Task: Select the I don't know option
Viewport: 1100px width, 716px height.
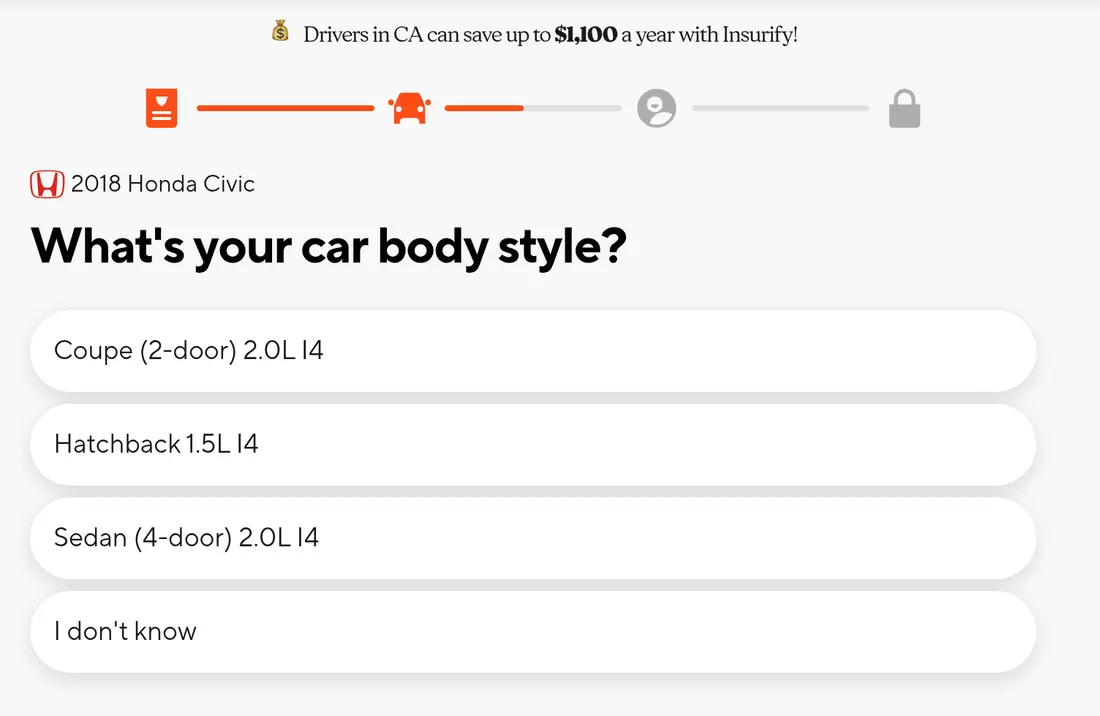Action: (x=533, y=632)
